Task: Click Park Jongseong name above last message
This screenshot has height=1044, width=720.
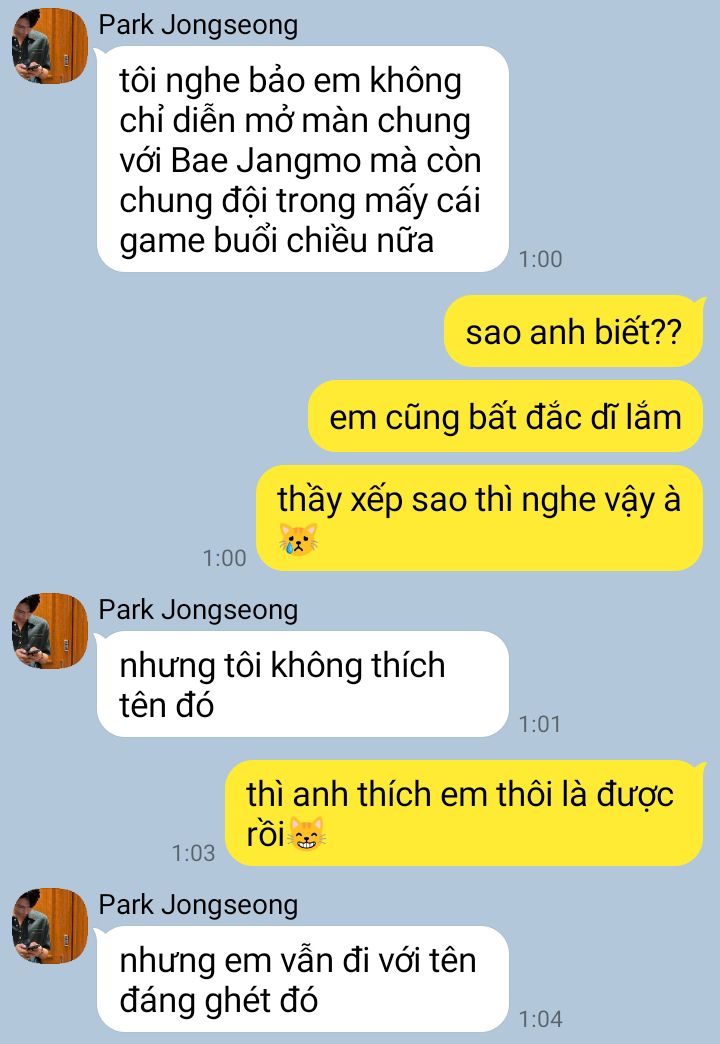Action: [x=198, y=906]
